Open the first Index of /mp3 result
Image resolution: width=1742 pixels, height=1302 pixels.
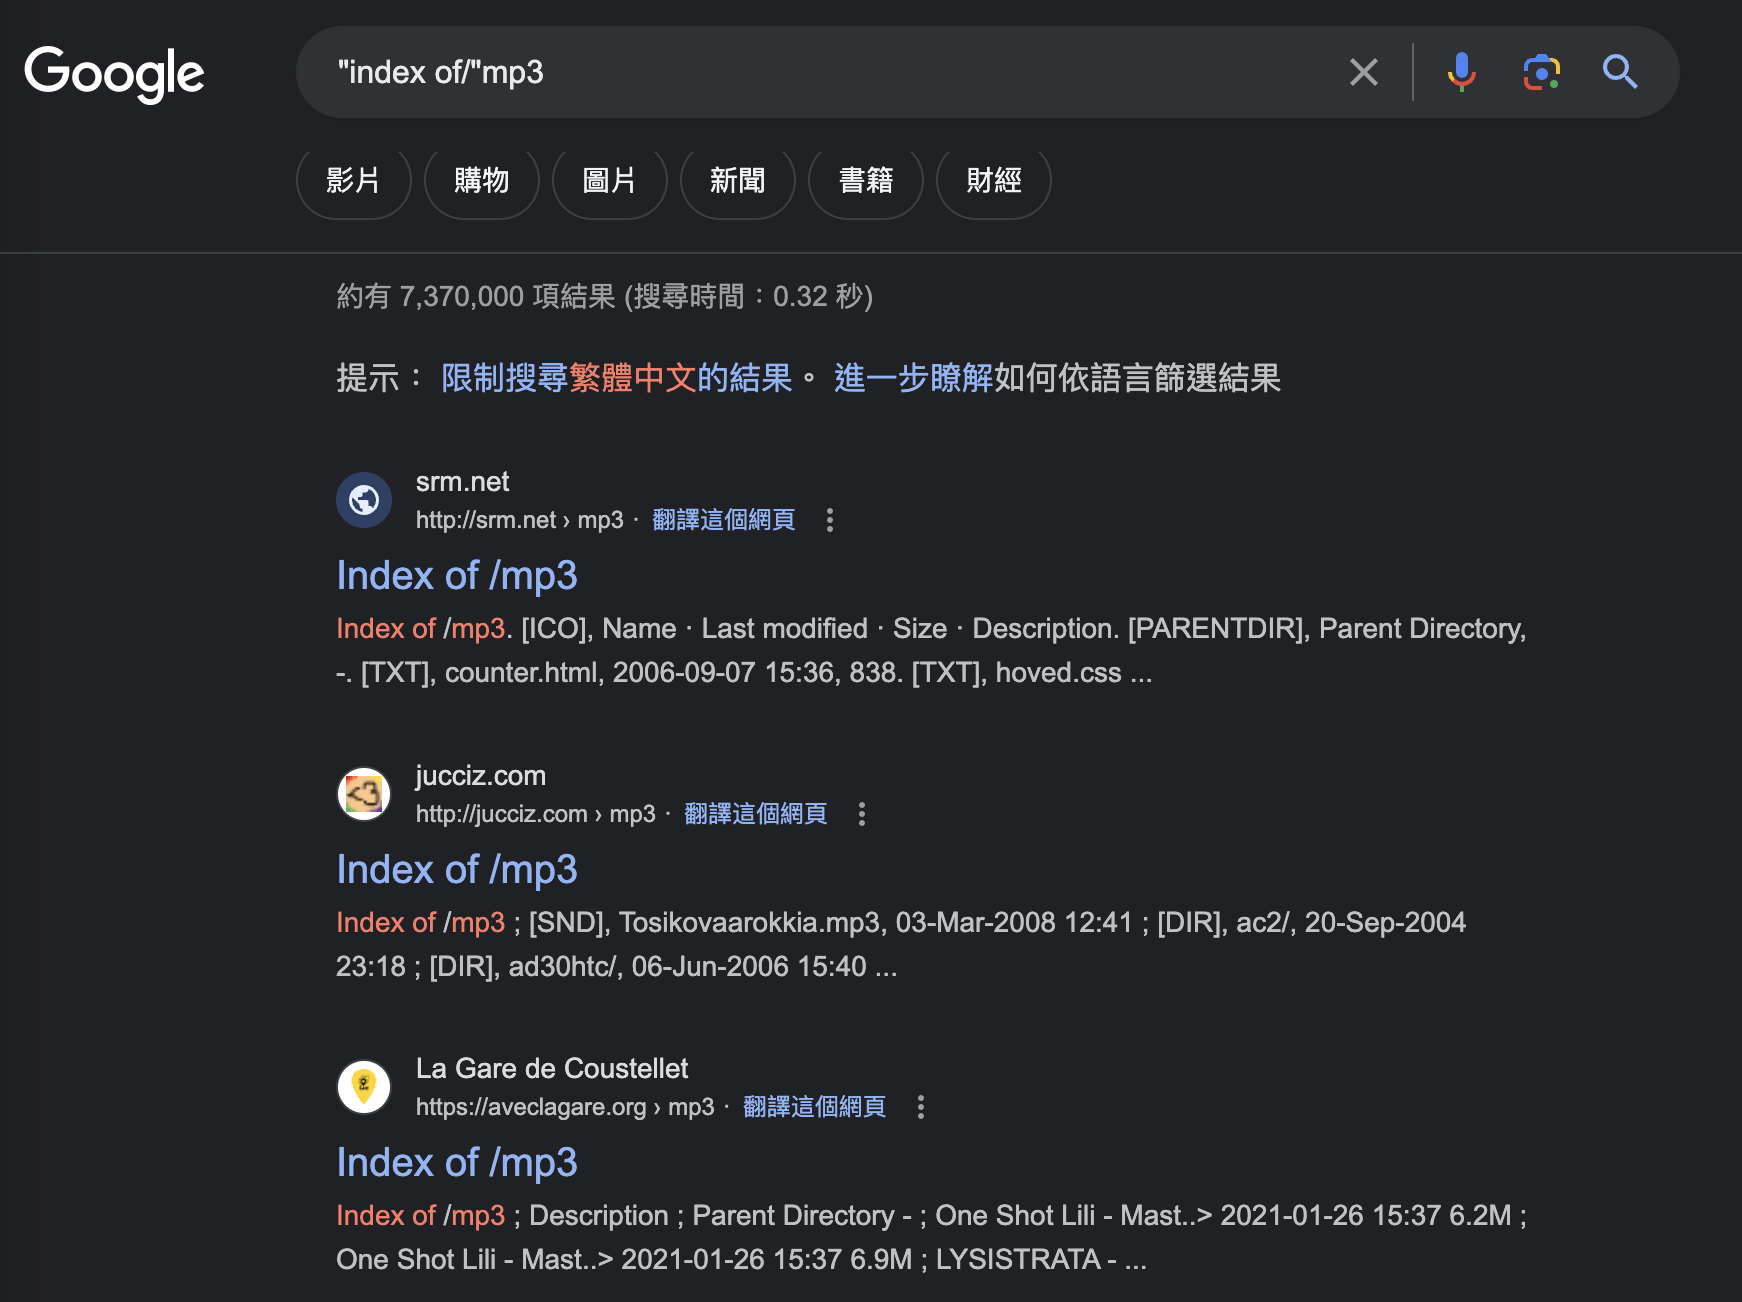[x=456, y=575]
